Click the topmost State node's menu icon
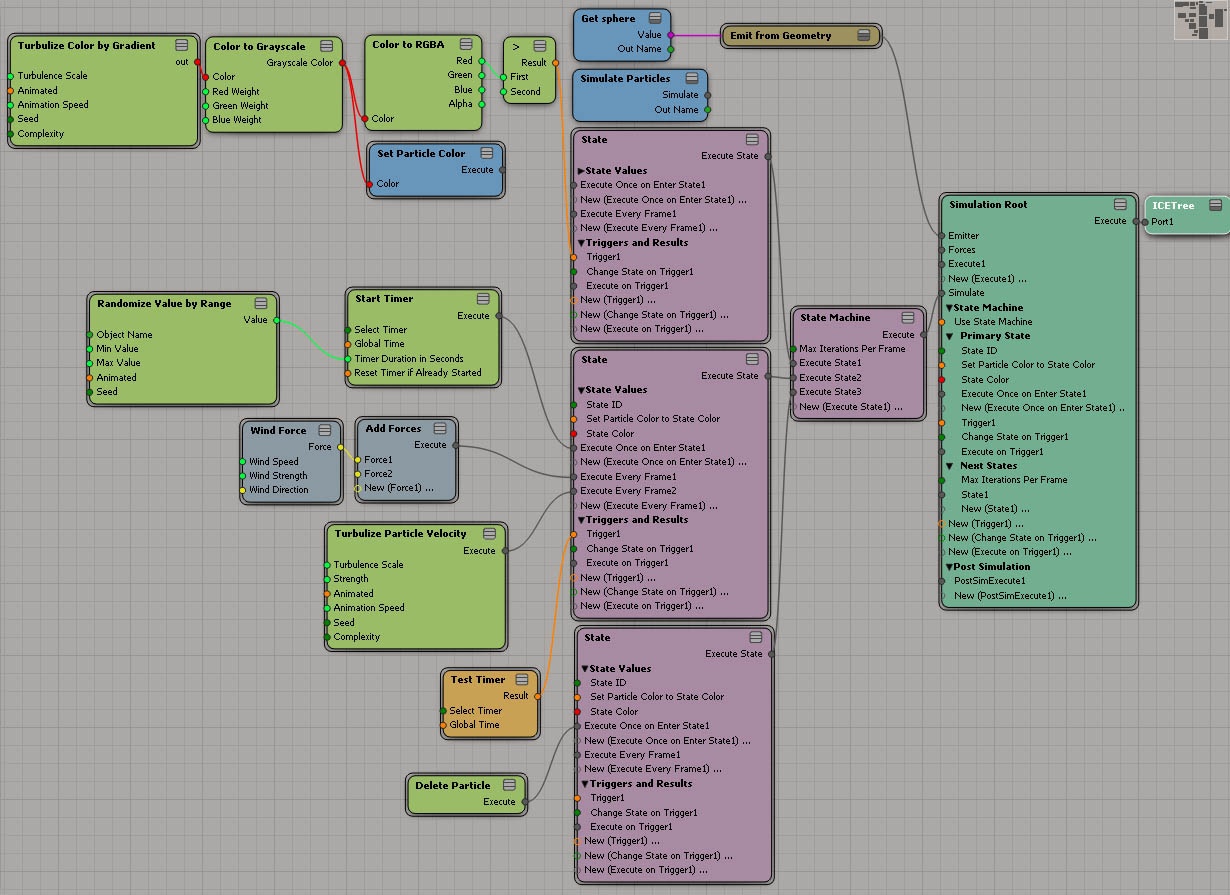 [x=752, y=139]
